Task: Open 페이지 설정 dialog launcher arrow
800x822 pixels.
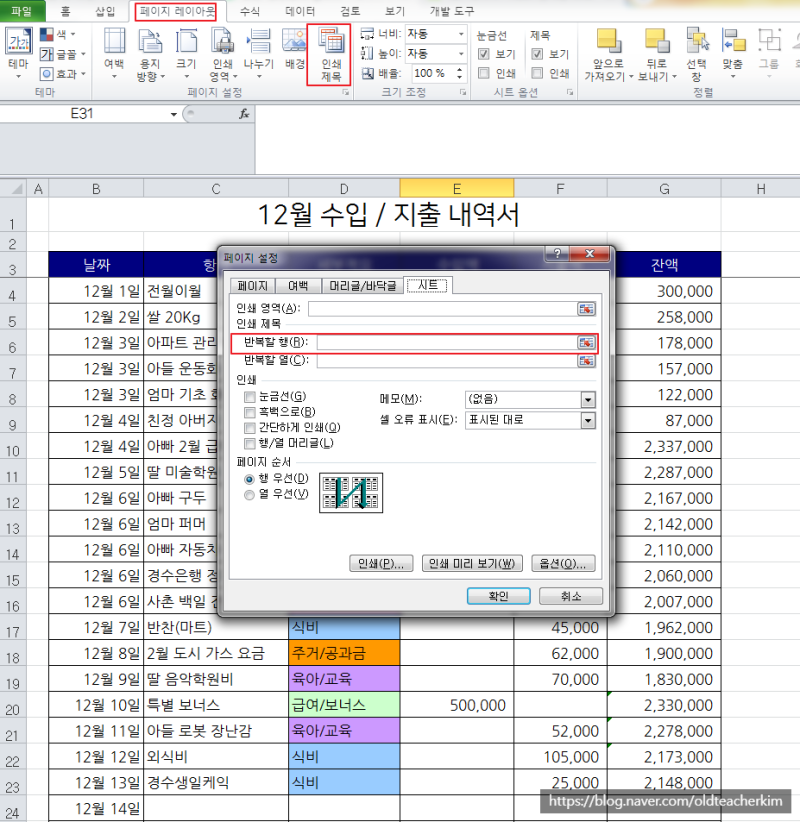Action: pyautogui.click(x=345, y=92)
